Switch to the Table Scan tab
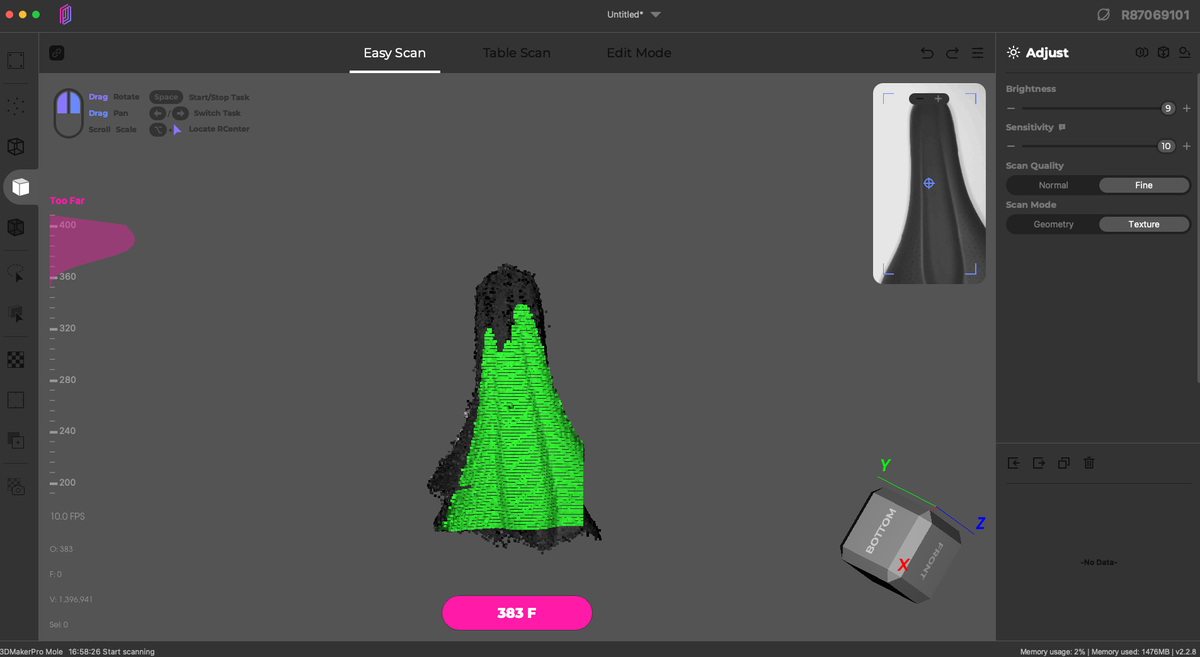1200x657 pixels. [x=516, y=53]
